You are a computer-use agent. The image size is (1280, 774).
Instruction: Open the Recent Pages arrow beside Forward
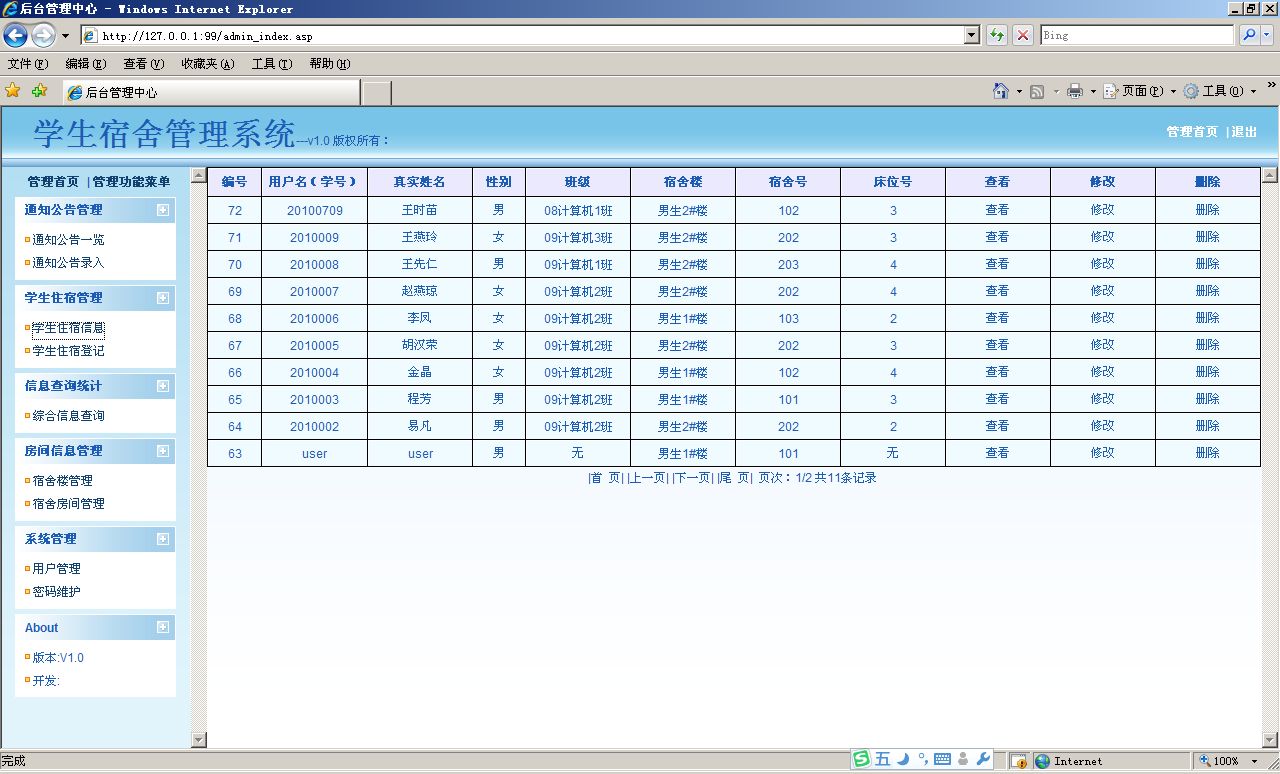tap(66, 36)
